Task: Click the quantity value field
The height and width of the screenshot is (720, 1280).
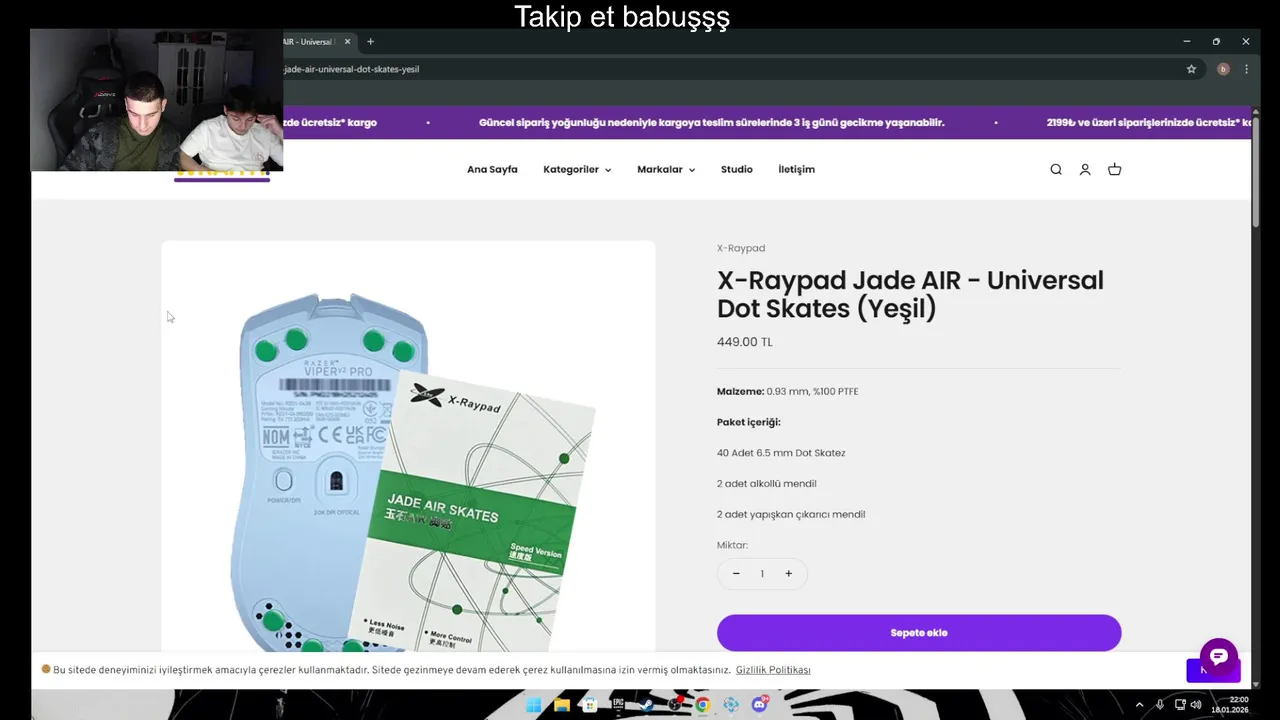Action: click(762, 574)
